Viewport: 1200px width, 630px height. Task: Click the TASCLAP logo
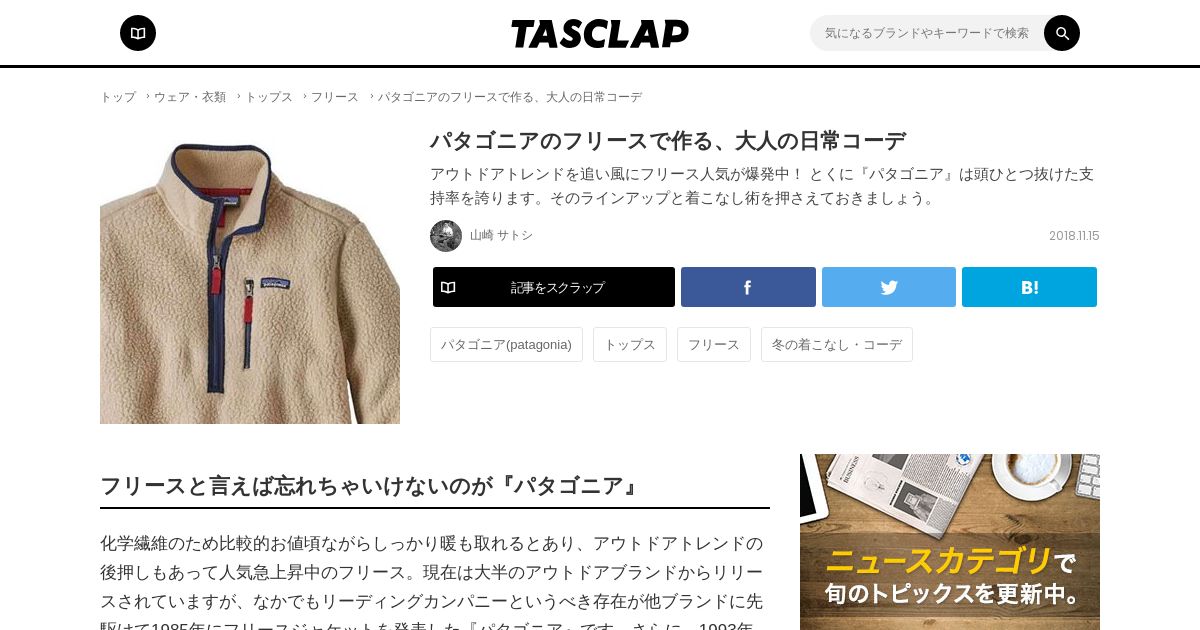(600, 34)
